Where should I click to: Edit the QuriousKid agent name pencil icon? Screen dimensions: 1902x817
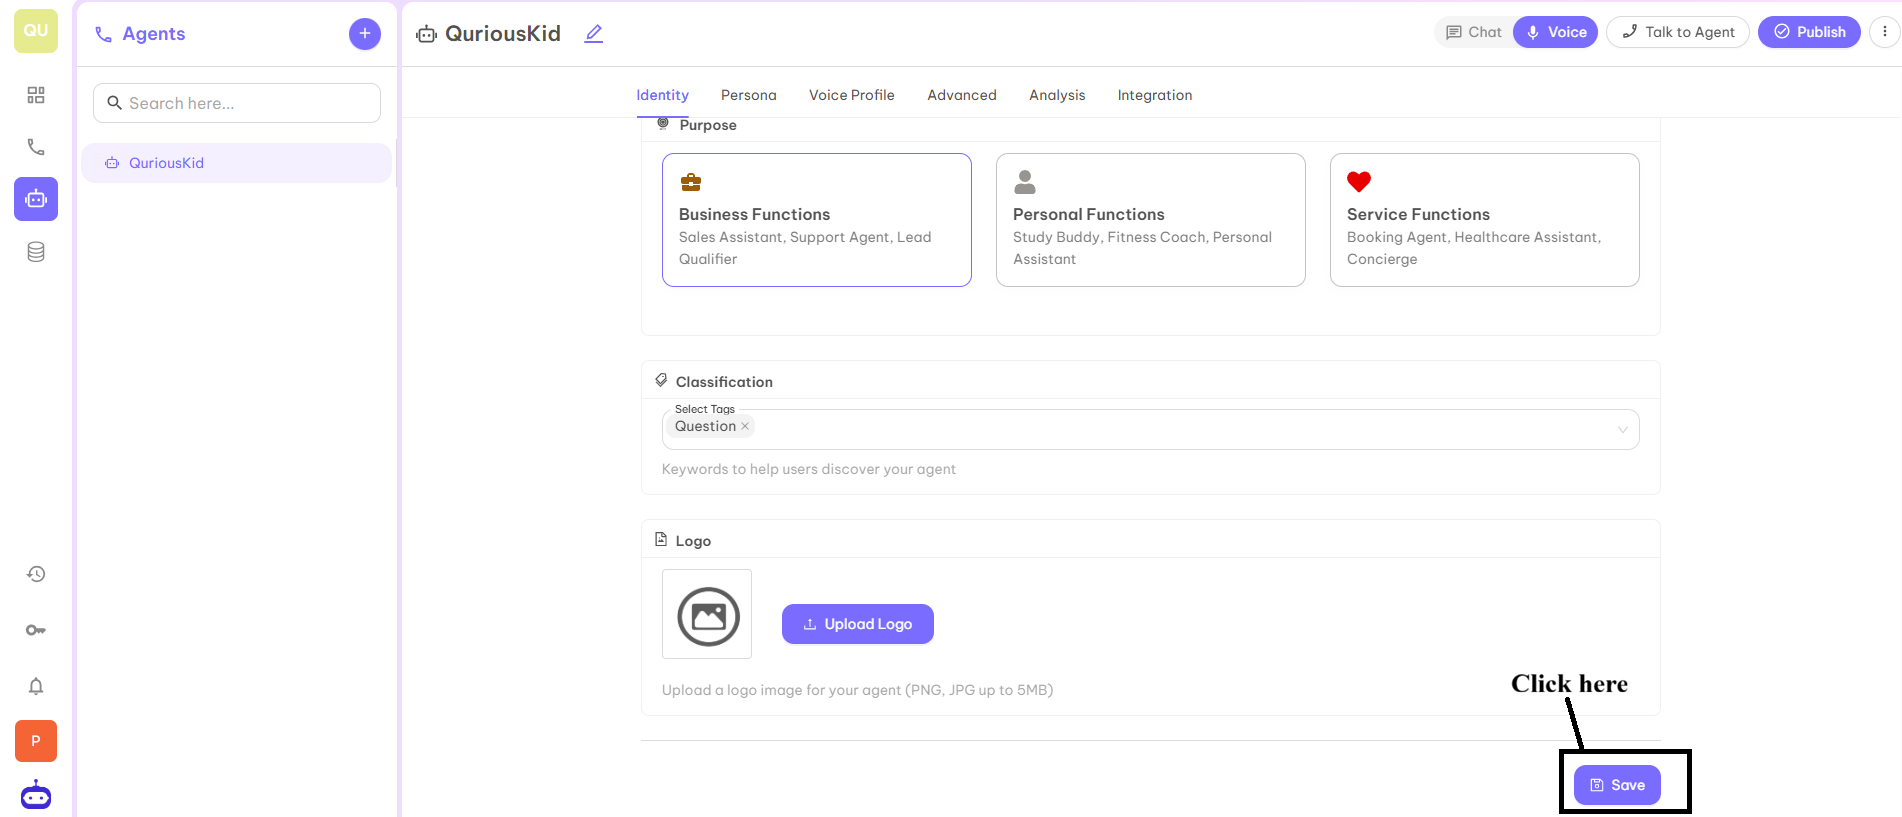[594, 34]
